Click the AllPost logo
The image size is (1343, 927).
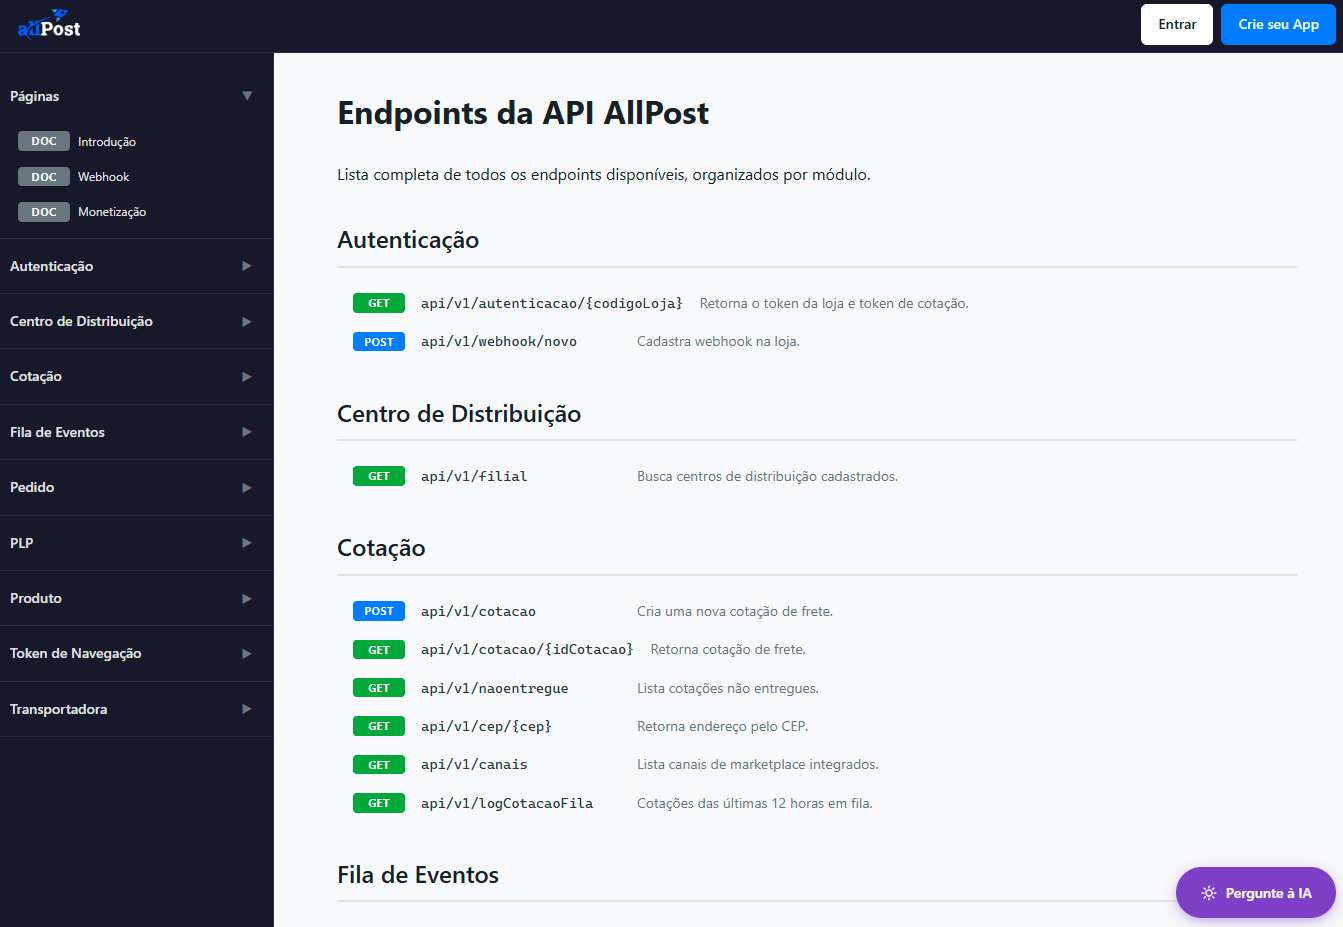pos(49,24)
